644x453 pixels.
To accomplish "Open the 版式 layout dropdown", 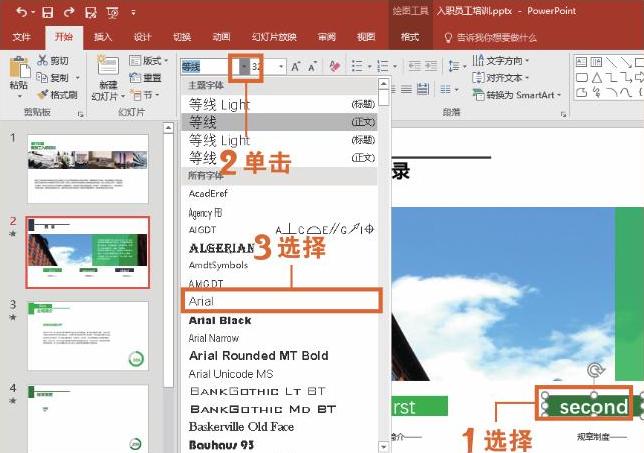I will (149, 61).
